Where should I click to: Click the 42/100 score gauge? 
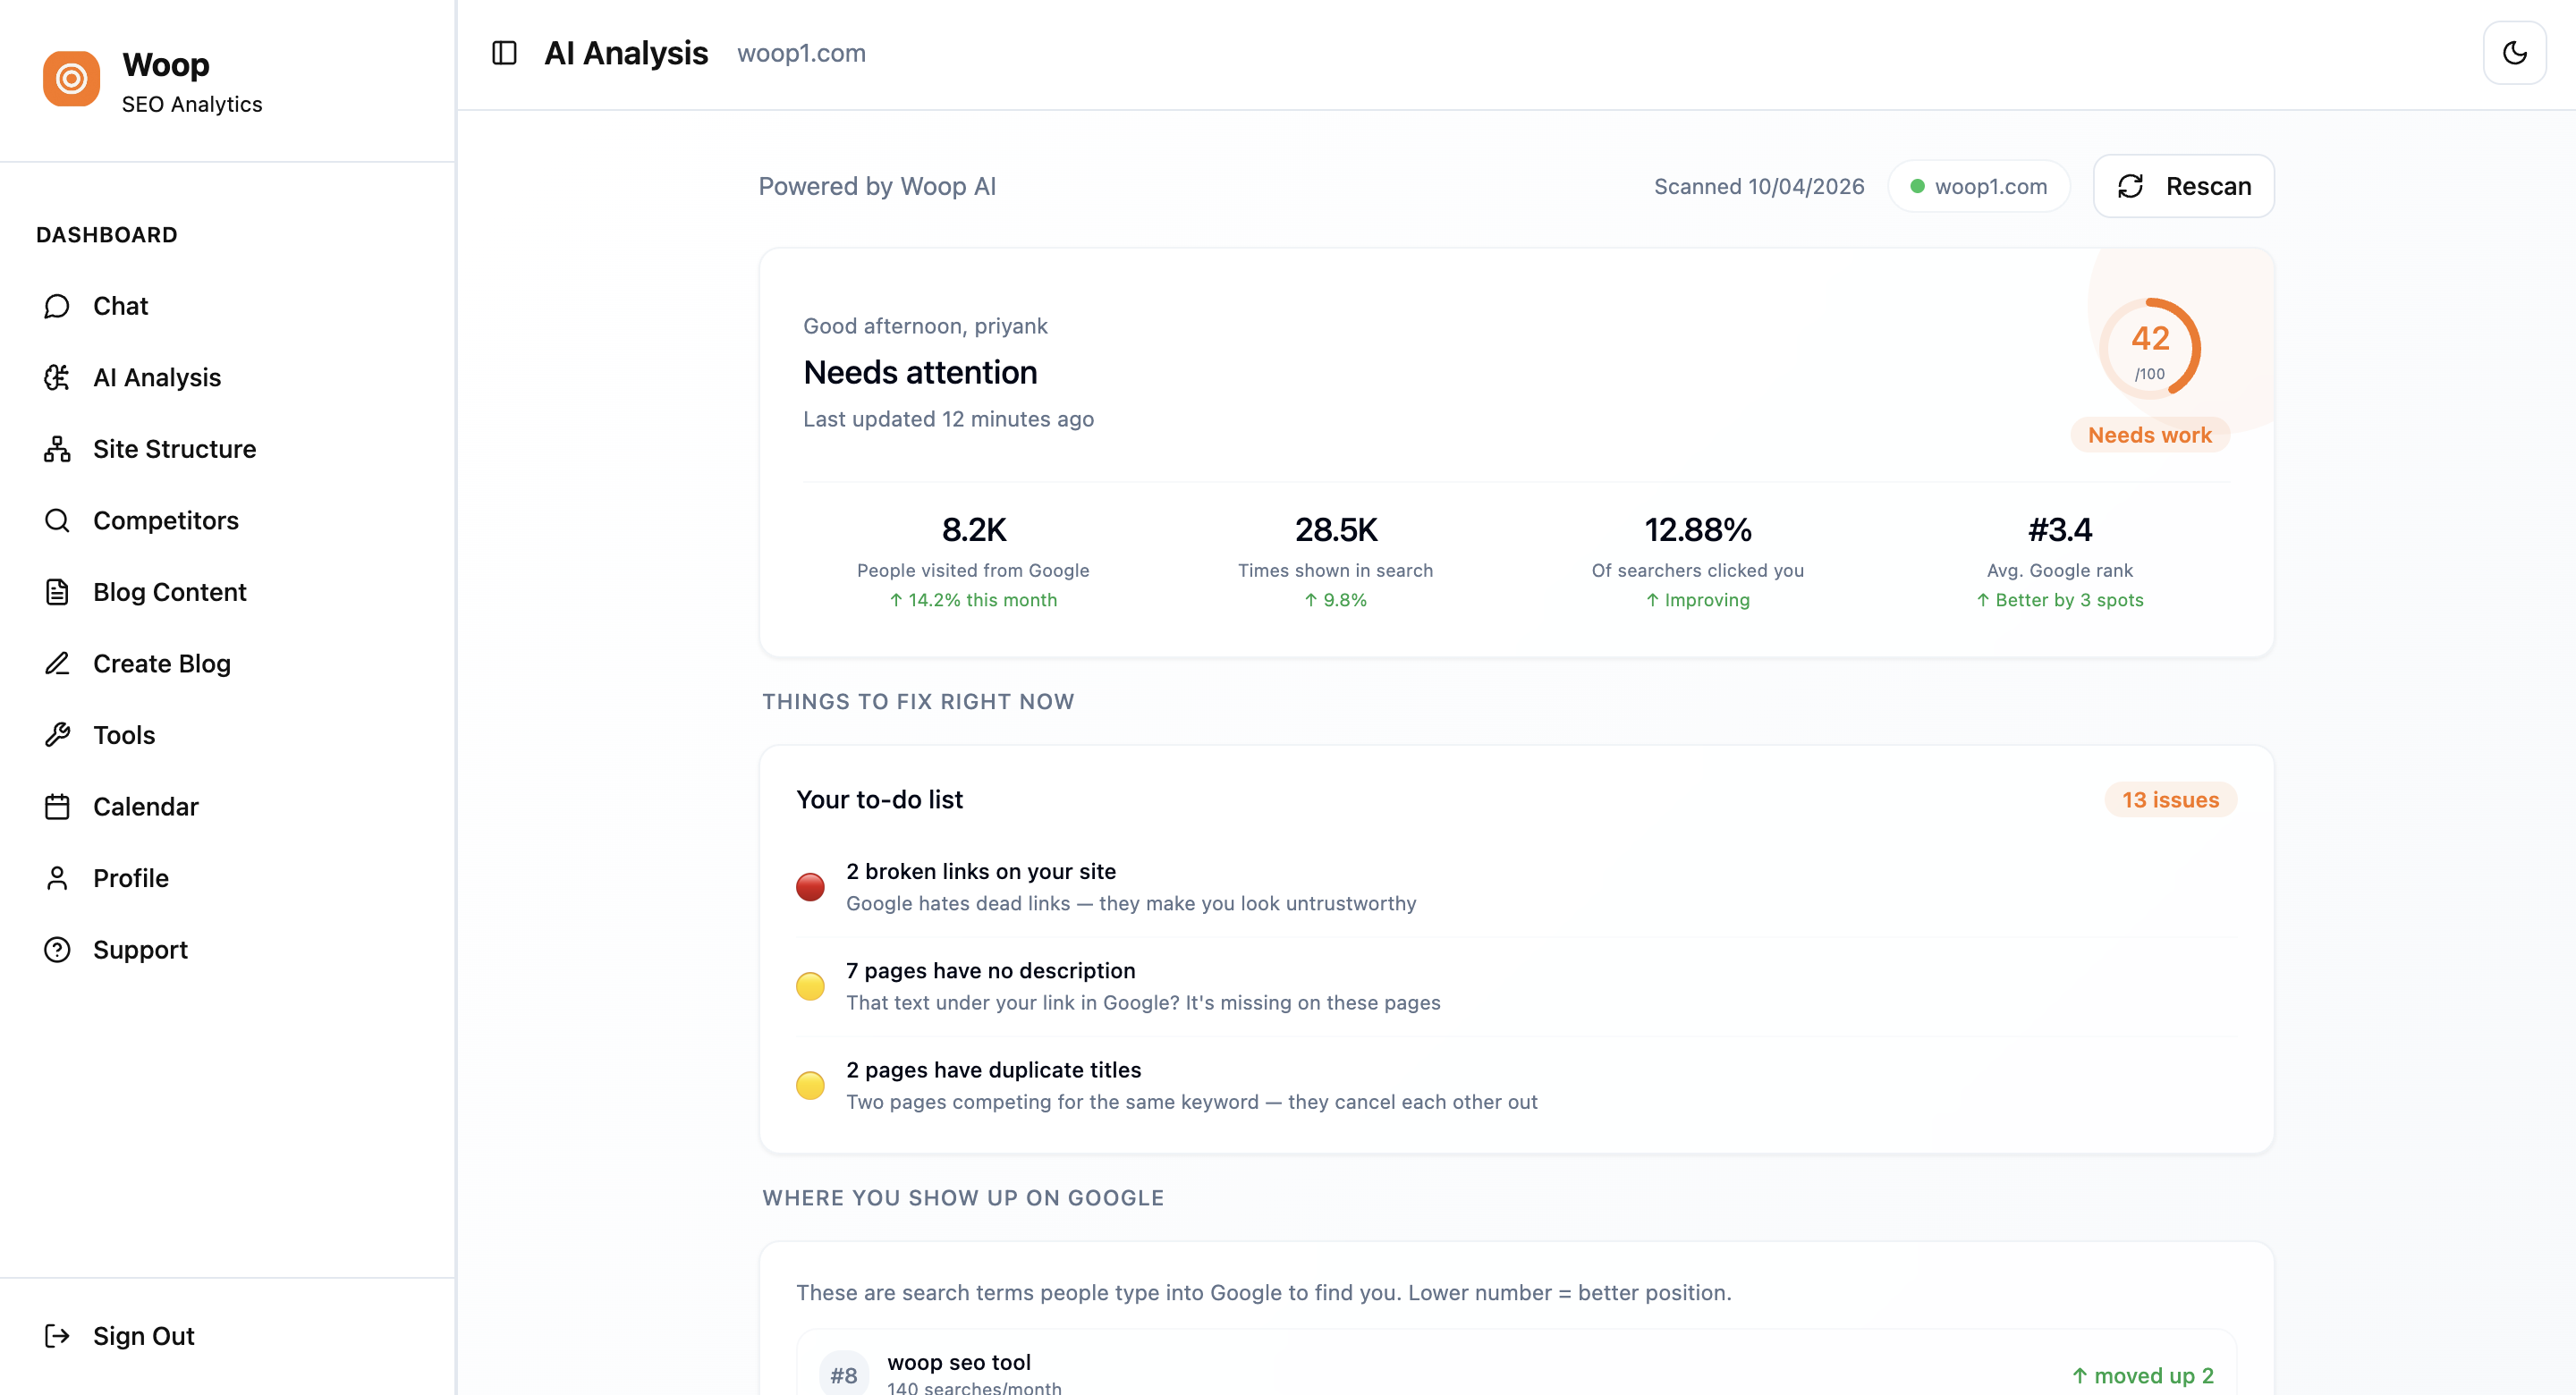coord(2149,349)
